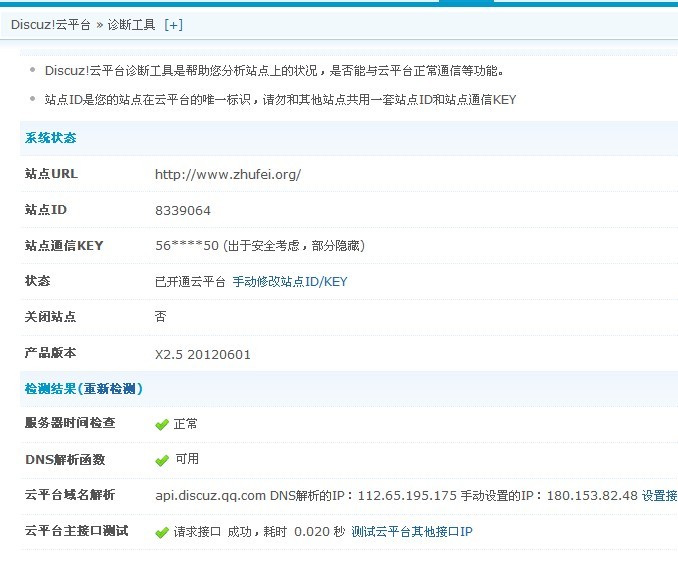Click the green check icon for DNS解析函数
Viewport: 678px width, 561px height.
pyautogui.click(x=161, y=460)
